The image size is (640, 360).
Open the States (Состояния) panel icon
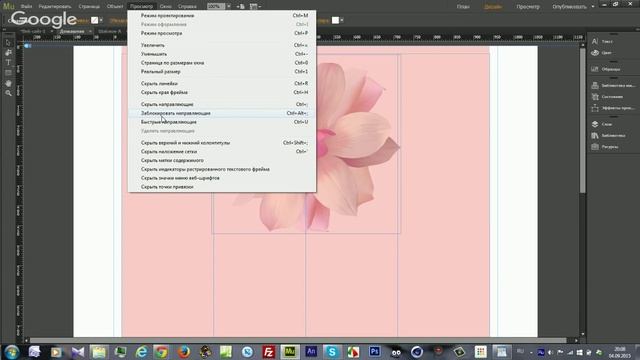pyautogui.click(x=595, y=97)
